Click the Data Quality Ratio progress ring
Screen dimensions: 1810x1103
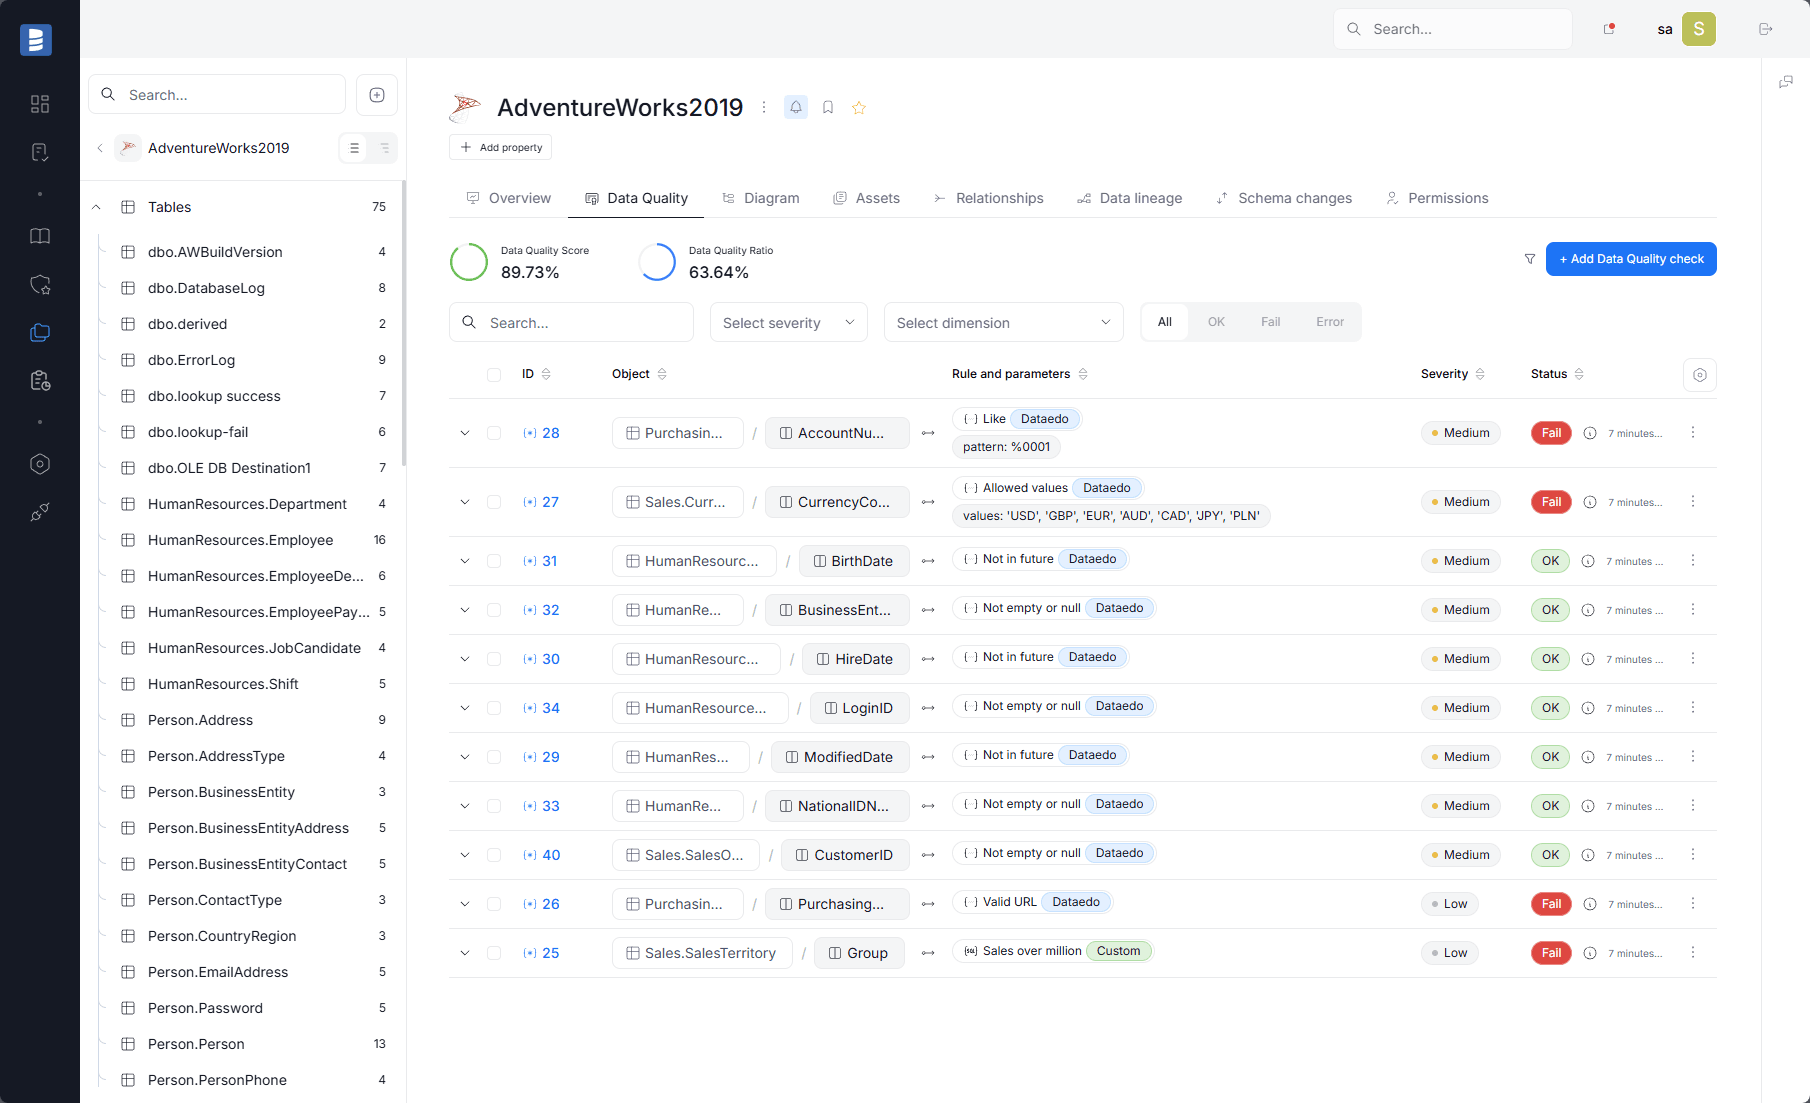(657, 262)
